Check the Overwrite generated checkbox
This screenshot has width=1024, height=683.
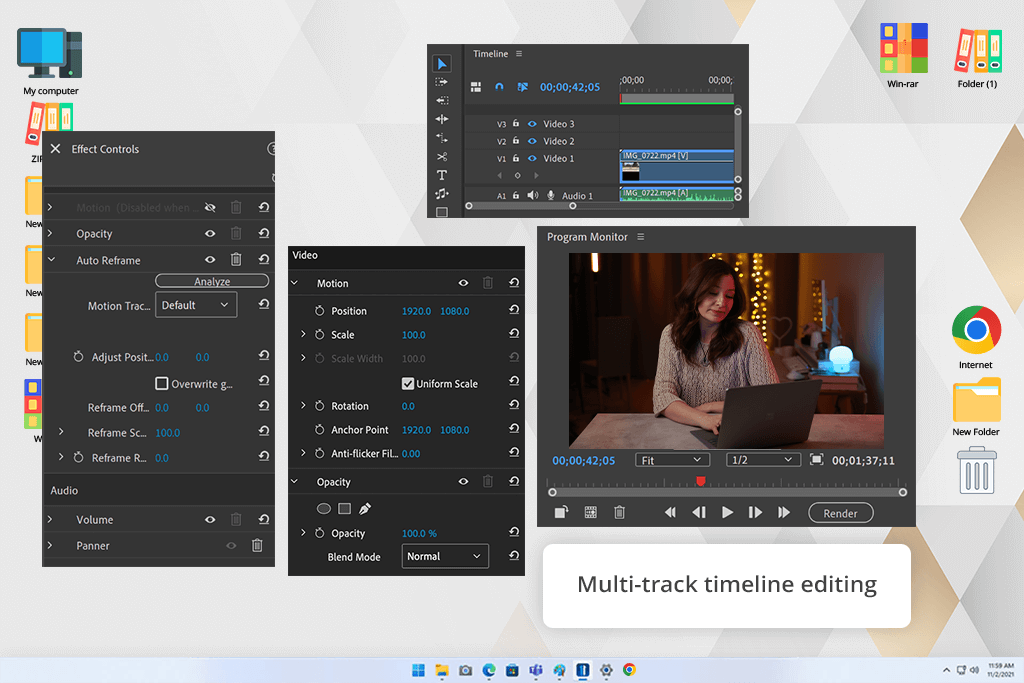[161, 383]
